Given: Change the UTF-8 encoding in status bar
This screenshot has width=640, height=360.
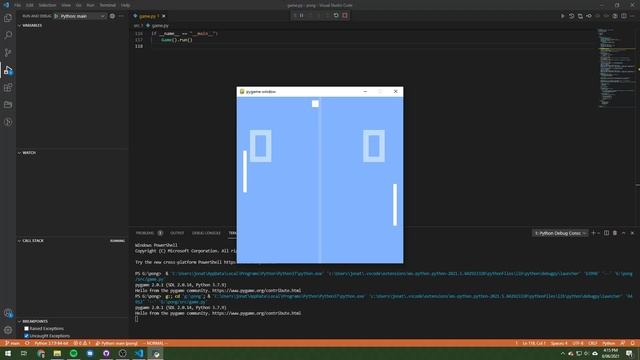Looking at the screenshot, I should [578, 343].
